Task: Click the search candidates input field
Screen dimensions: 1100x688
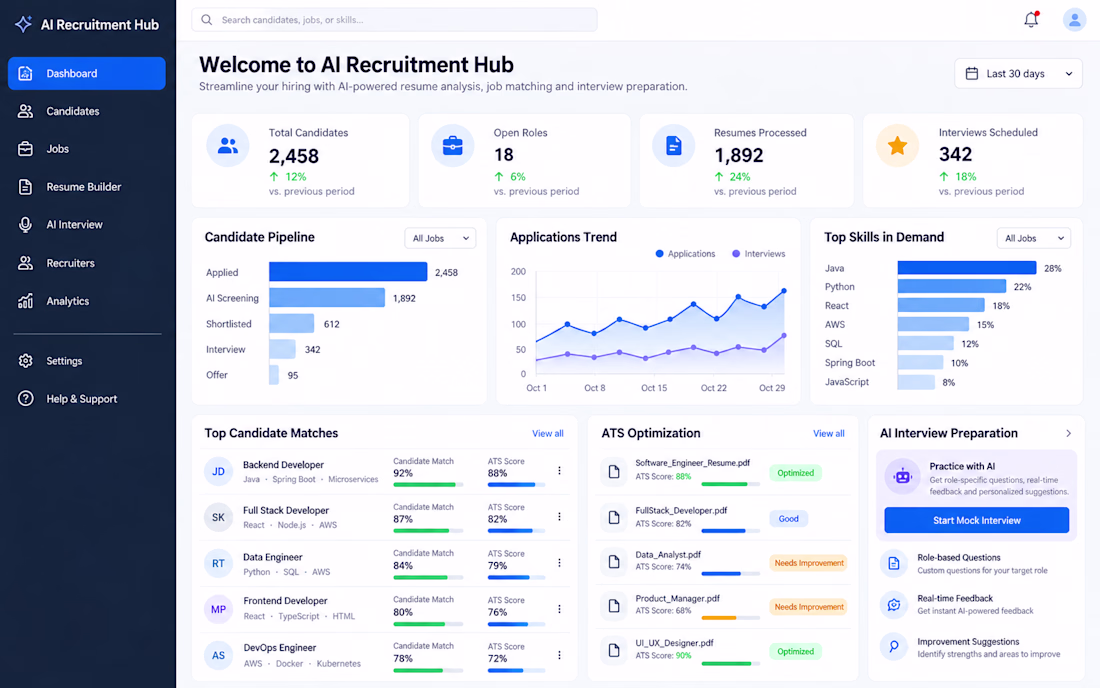Action: 394,20
